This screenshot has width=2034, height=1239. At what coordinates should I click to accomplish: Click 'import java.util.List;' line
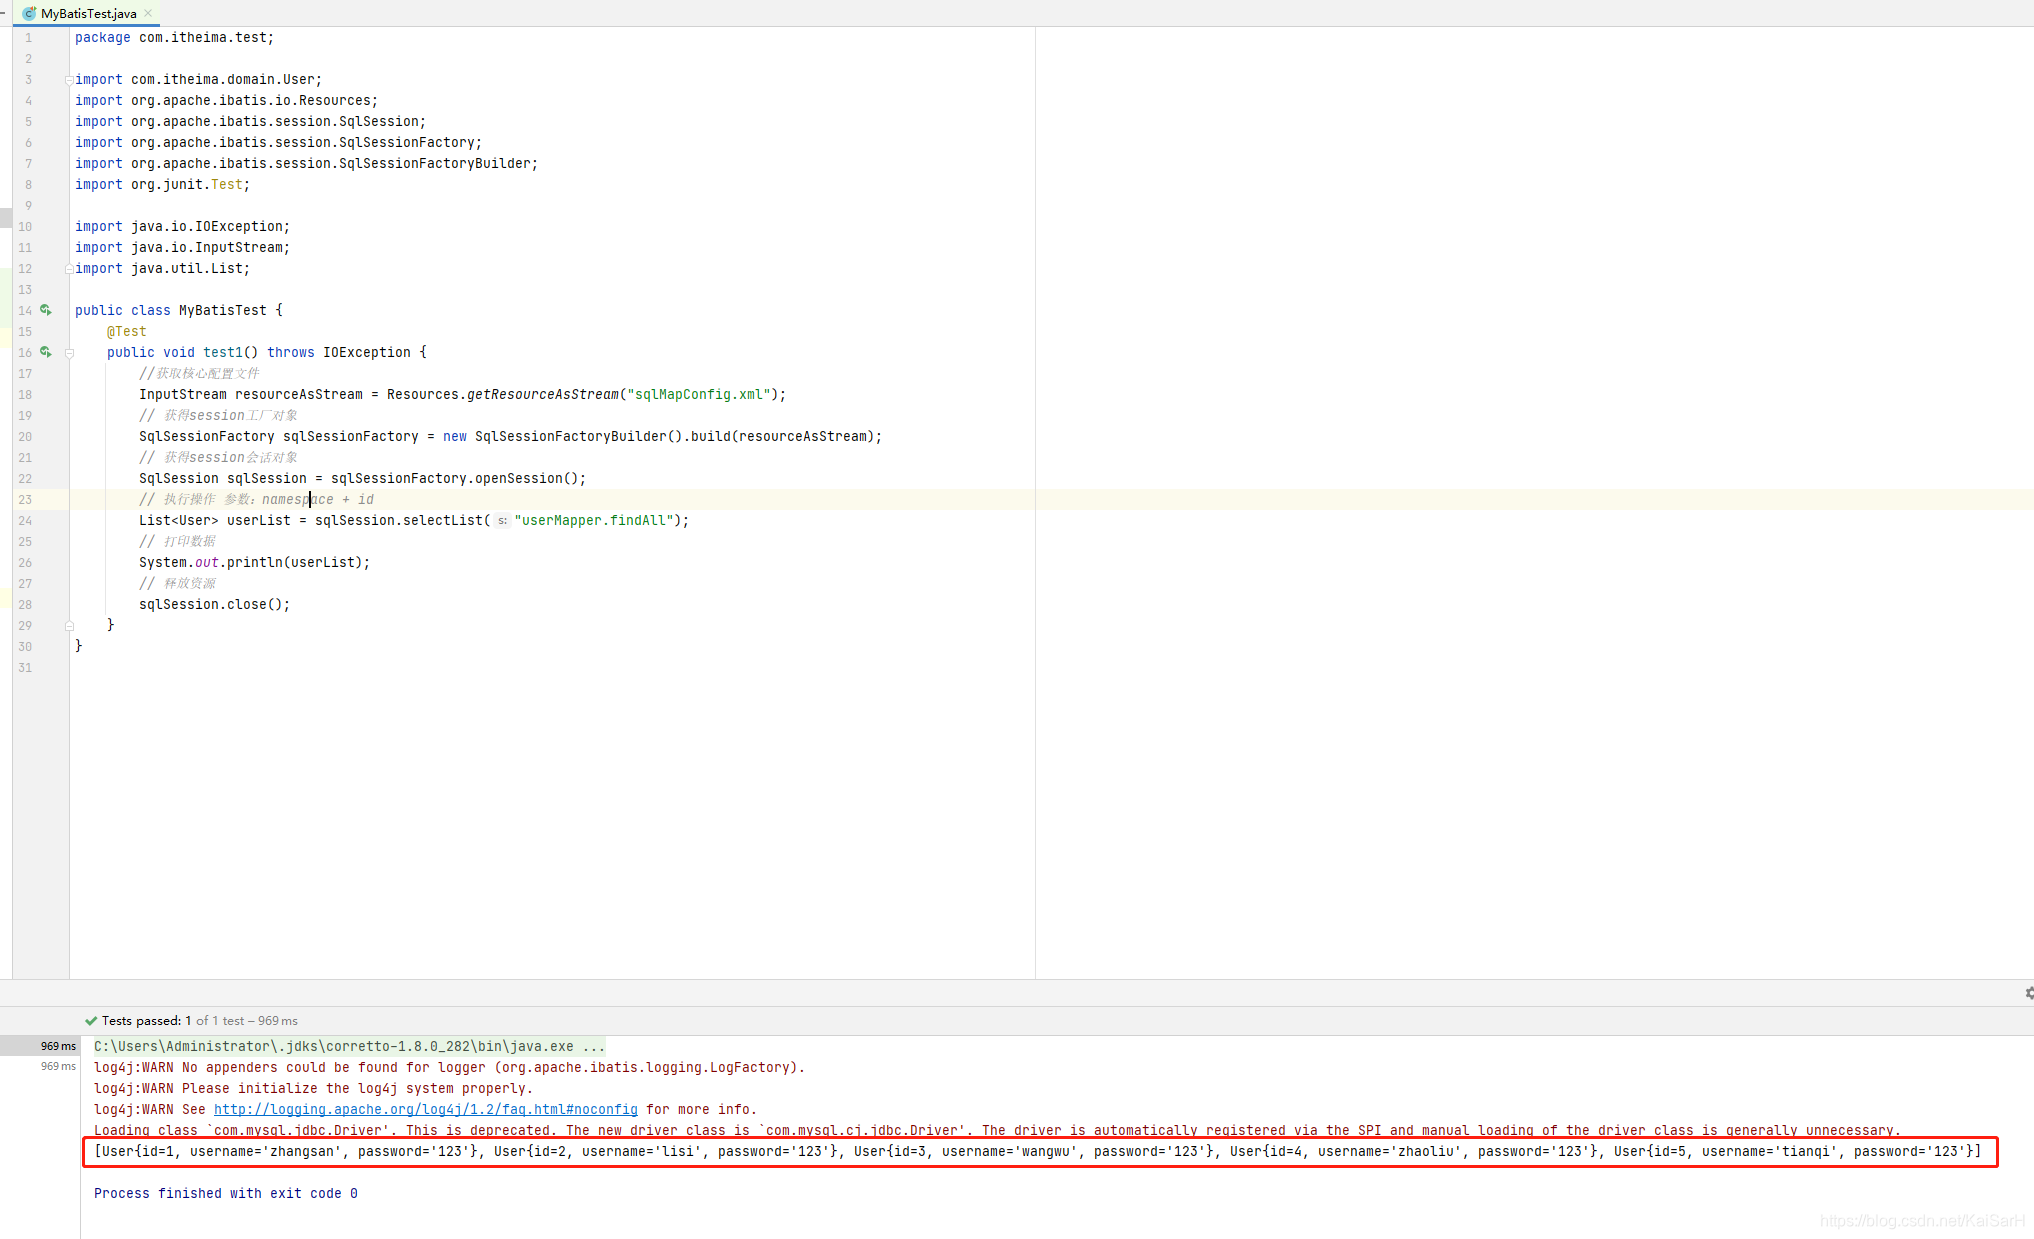(162, 268)
